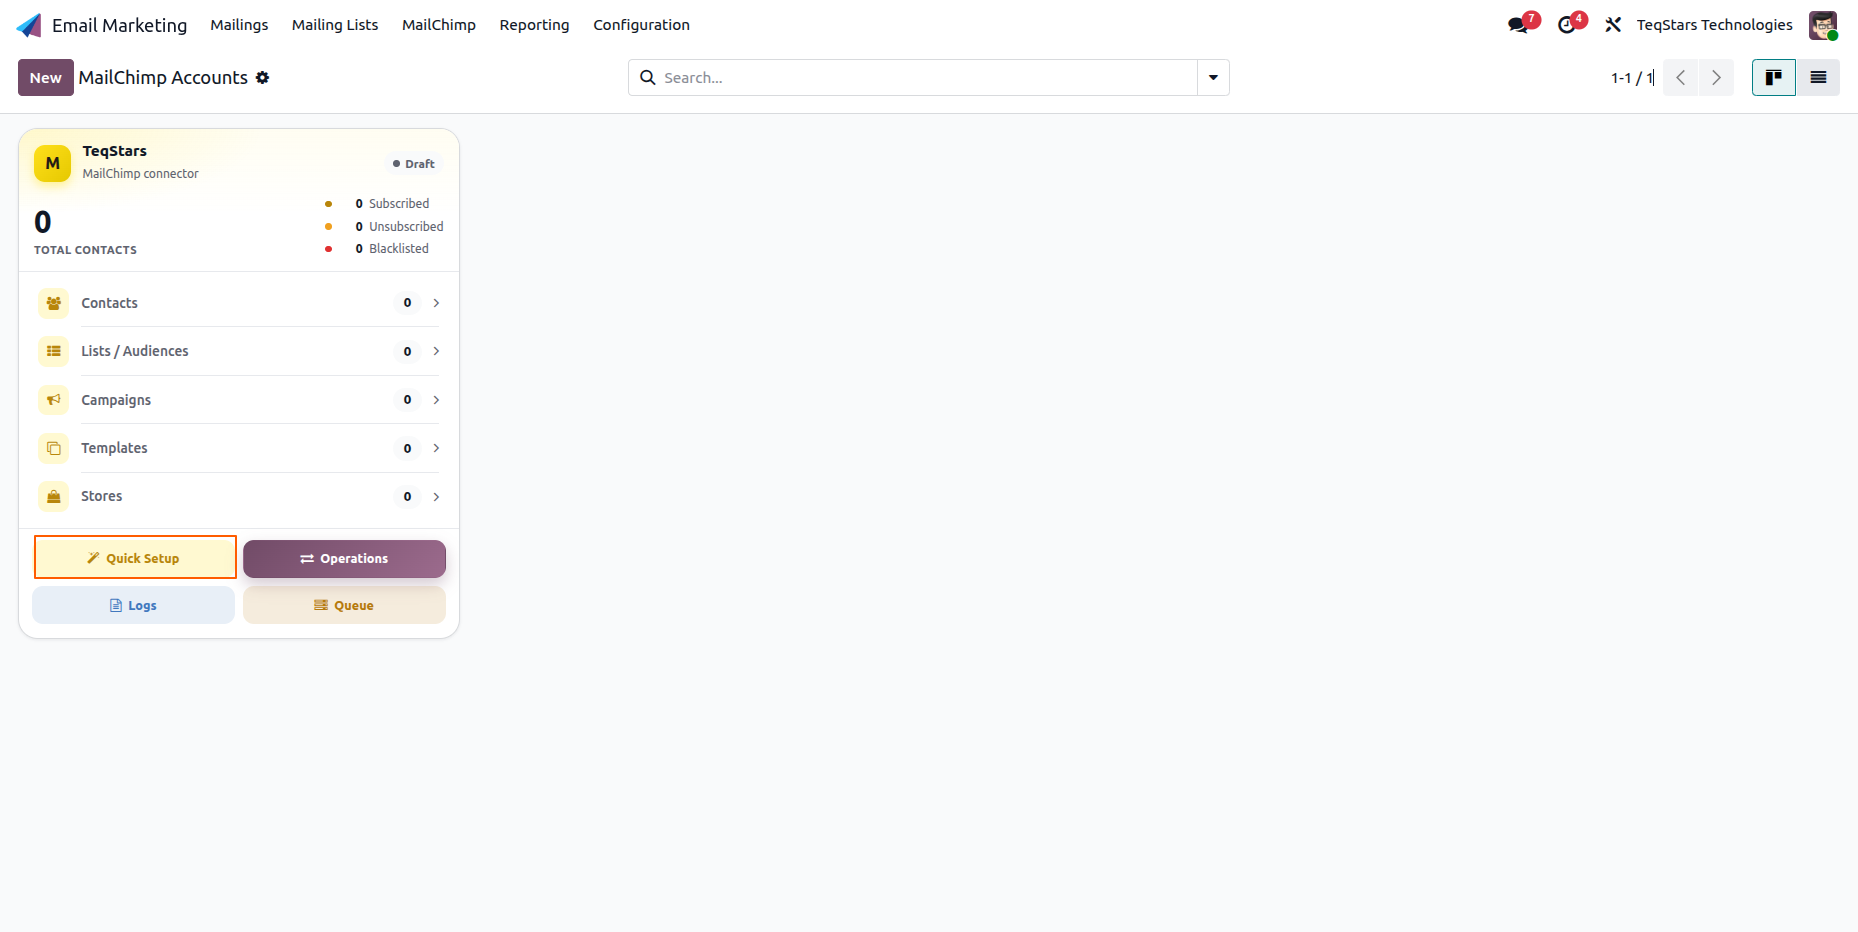Open the Campaigns row label
Screen dimensions: 1858x932
[116, 400]
